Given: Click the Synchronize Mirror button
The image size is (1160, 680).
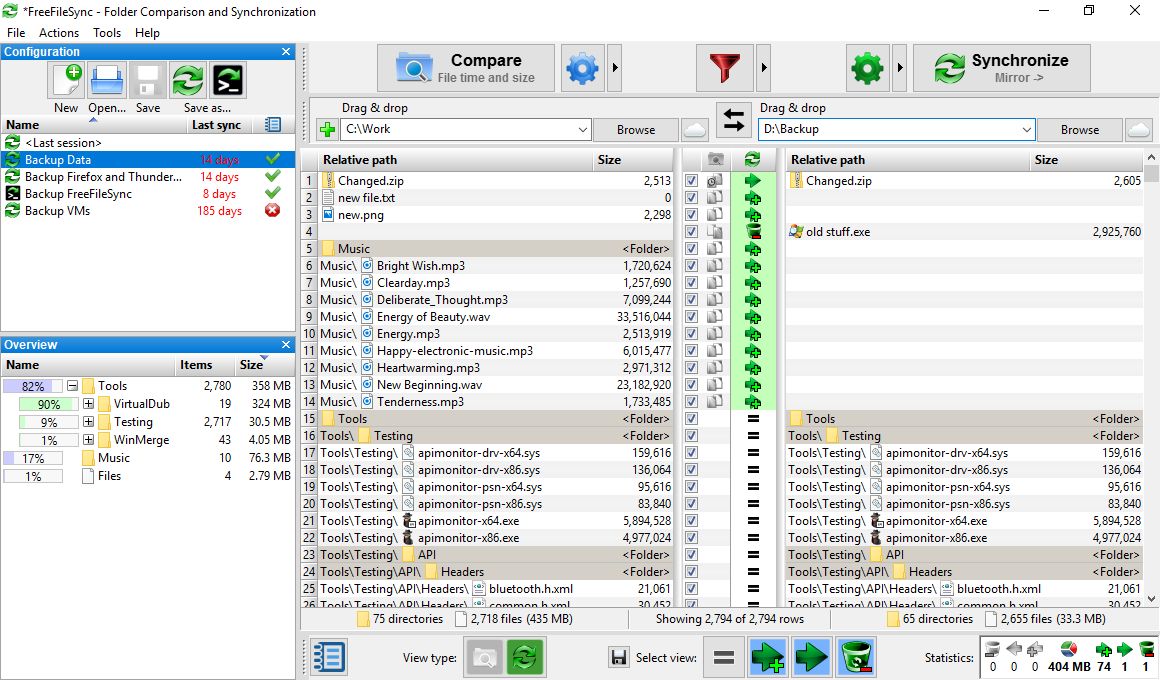Looking at the screenshot, I should coord(1001,68).
